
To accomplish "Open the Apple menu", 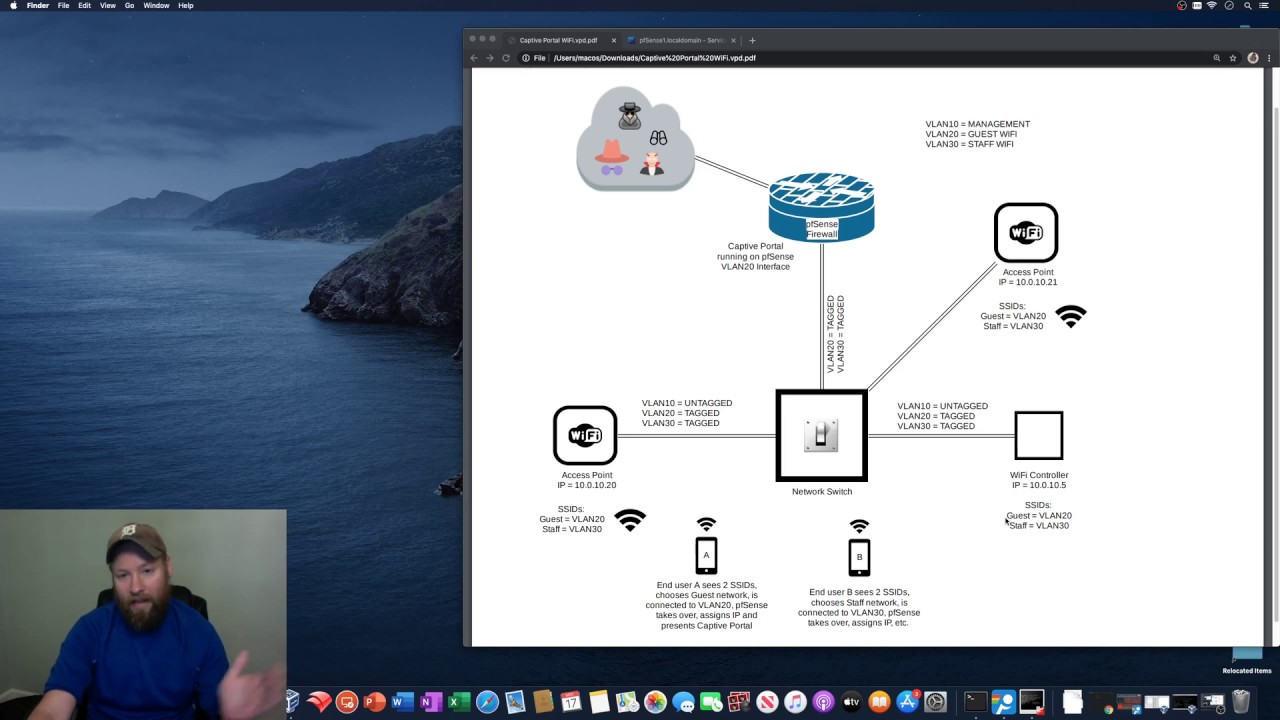I will click(x=13, y=6).
